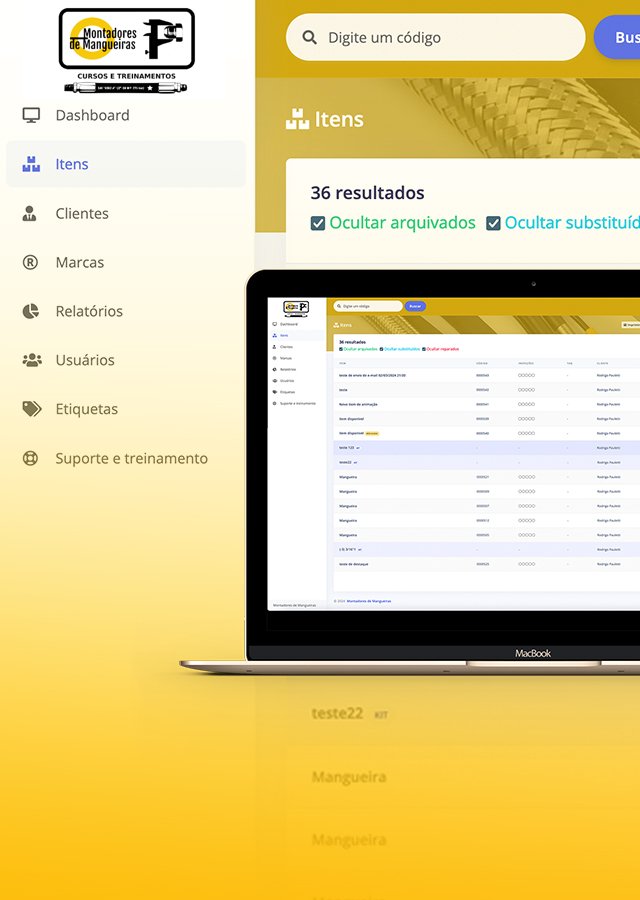
Task: Click the Relatórios pie chart icon in the large sidebar
Action: click(x=30, y=311)
